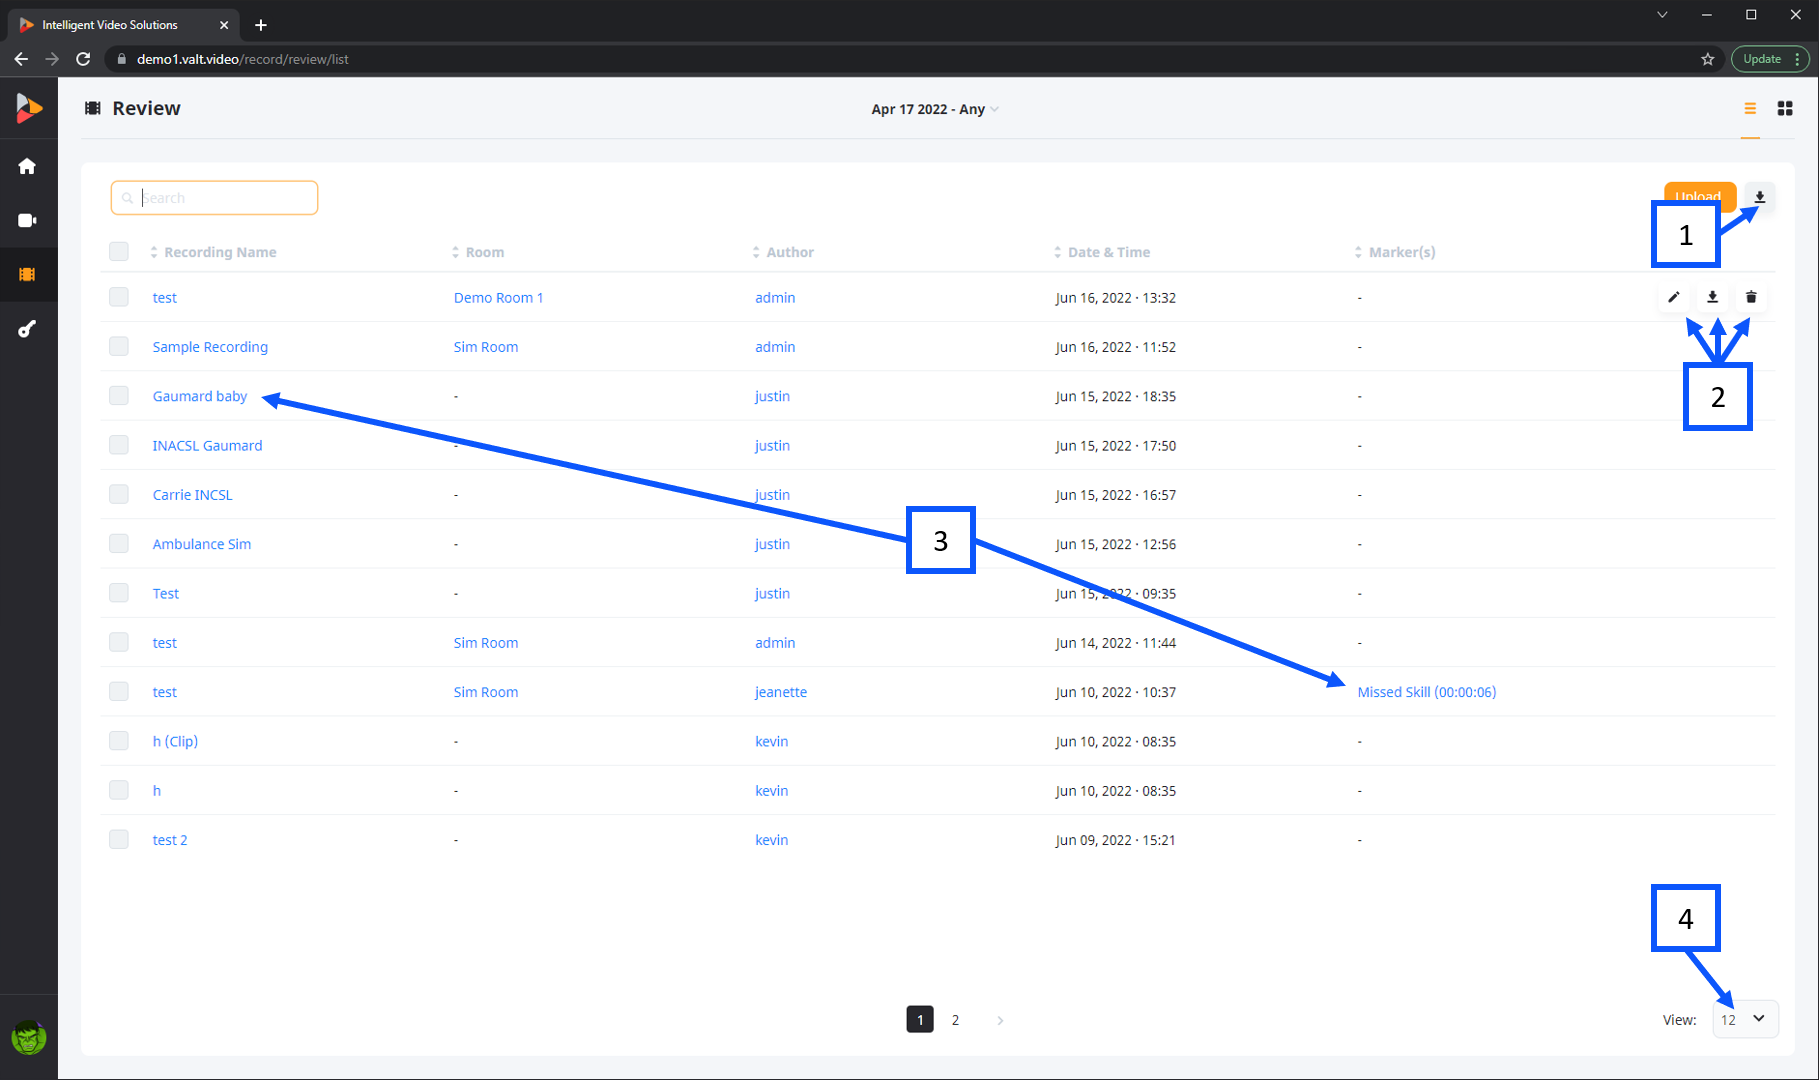Download the first test recording
Viewport: 1819px width, 1080px height.
click(x=1712, y=297)
